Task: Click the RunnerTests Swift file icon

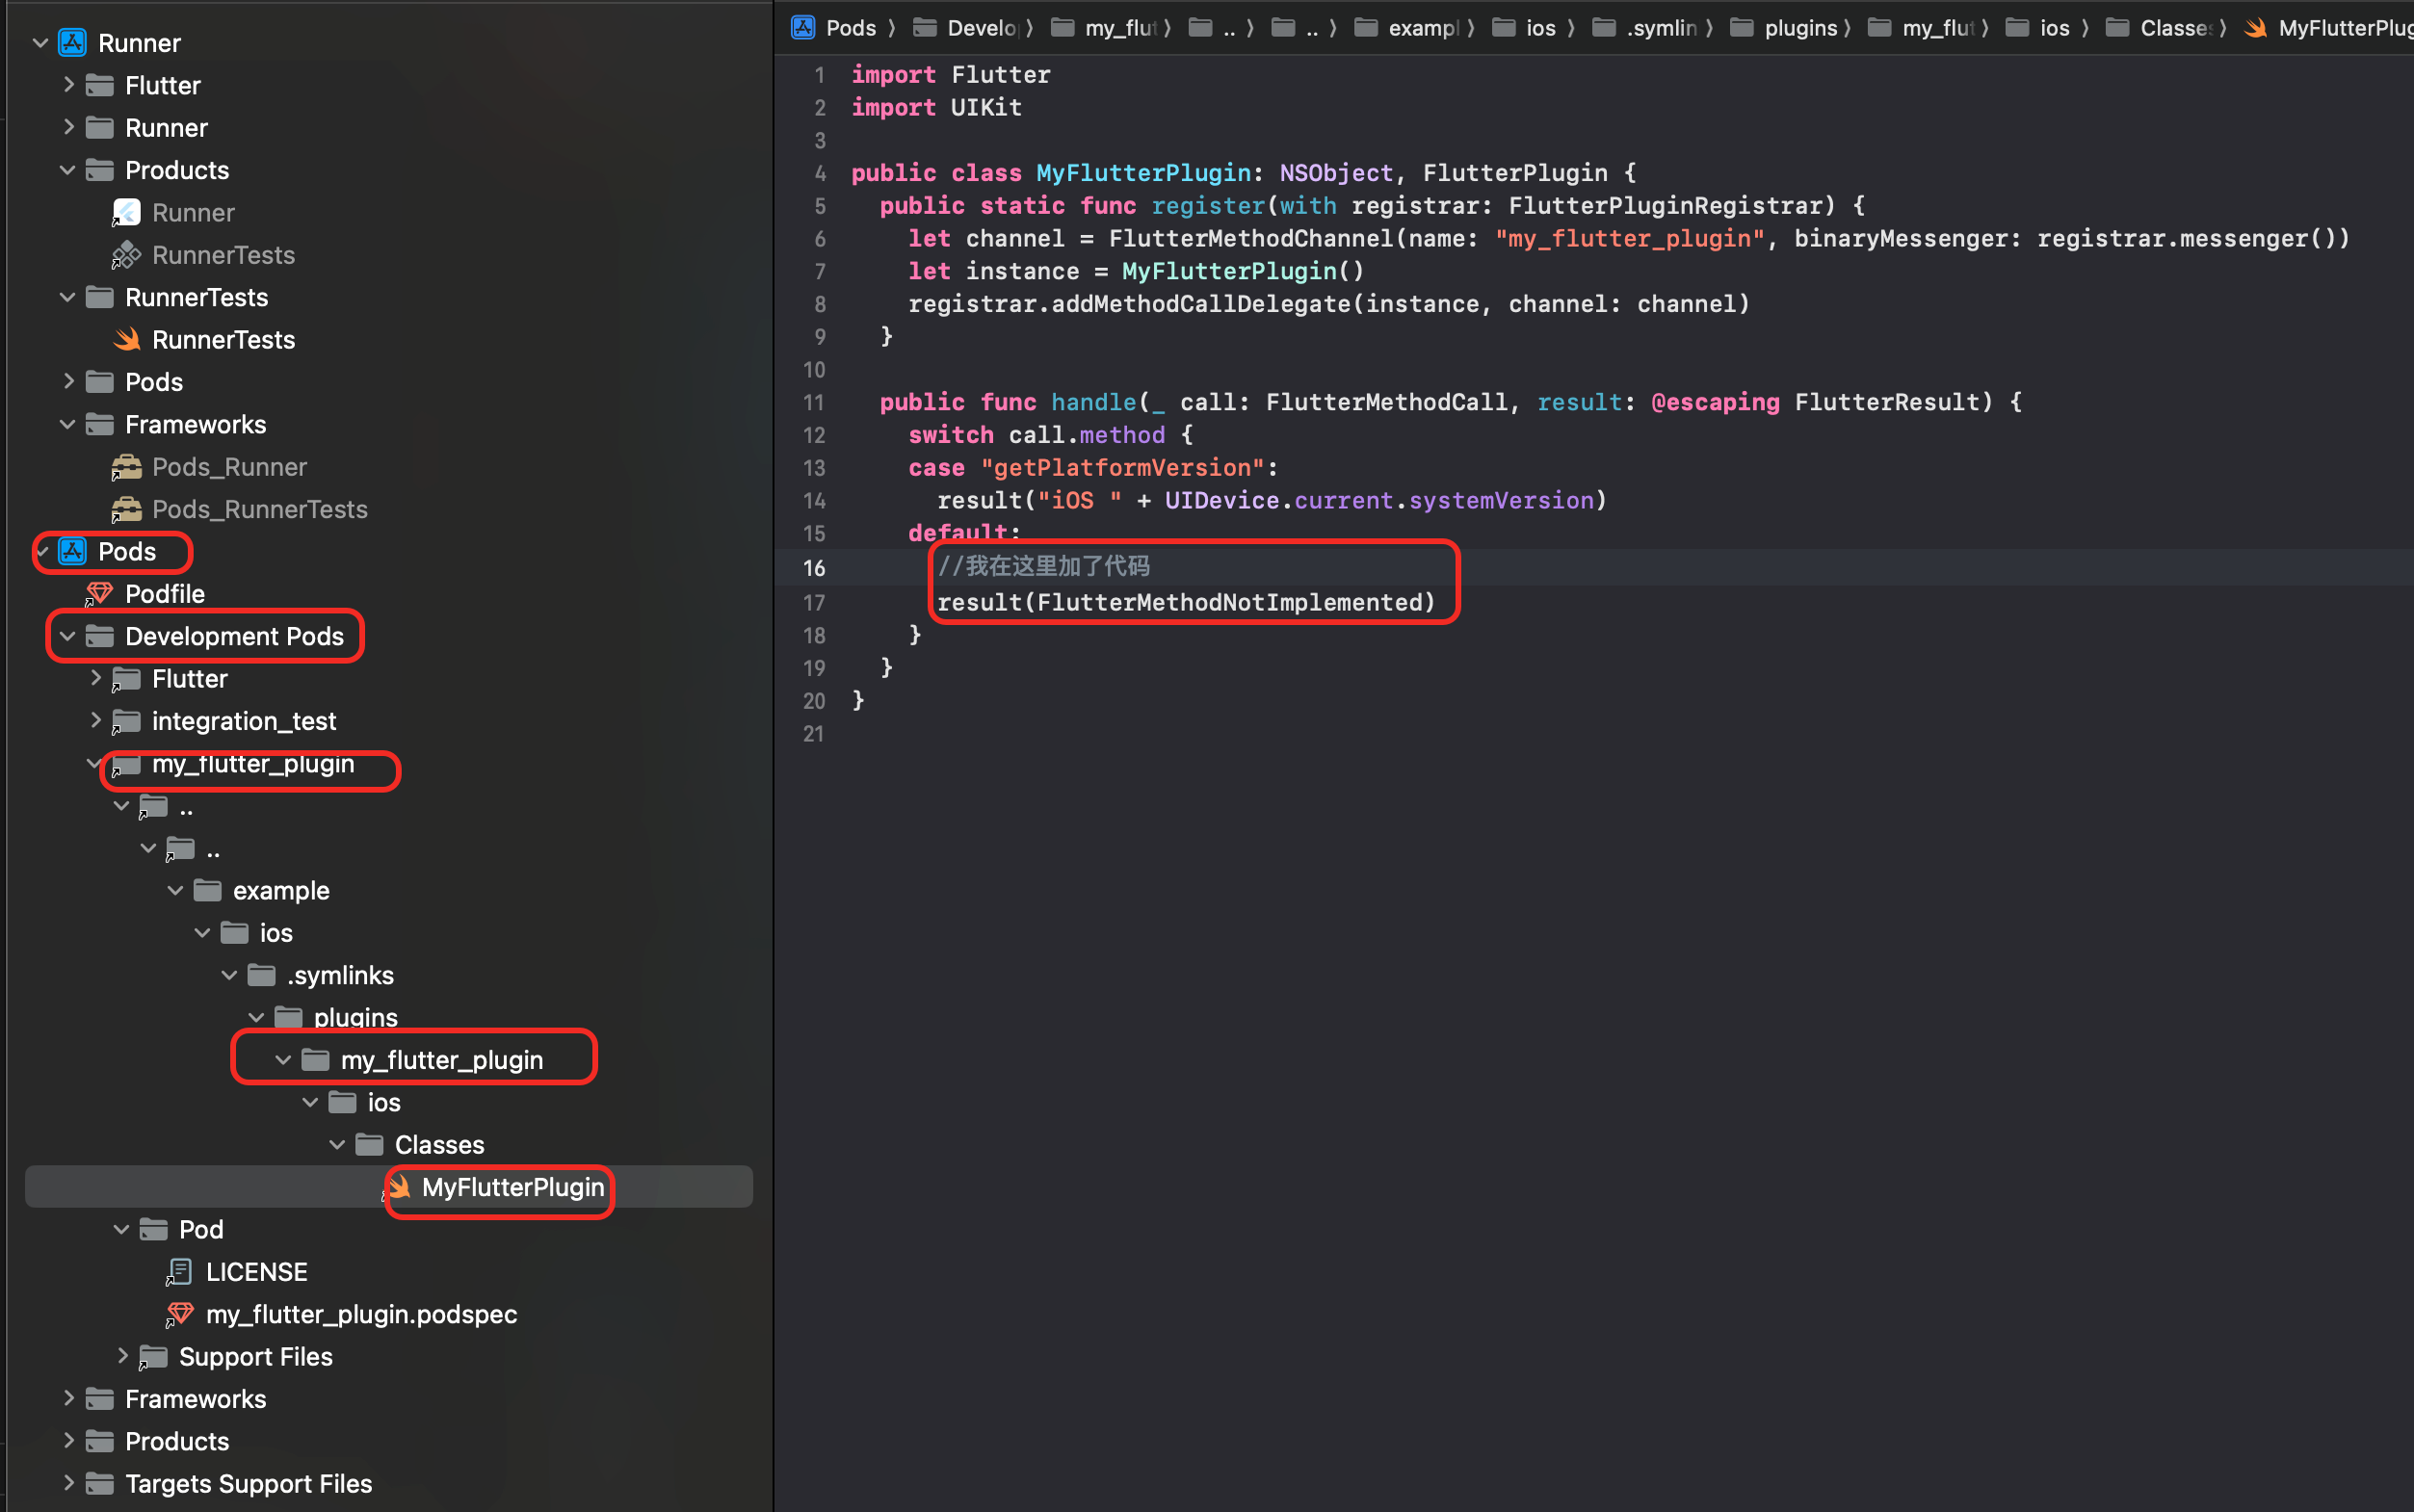Action: (126, 340)
